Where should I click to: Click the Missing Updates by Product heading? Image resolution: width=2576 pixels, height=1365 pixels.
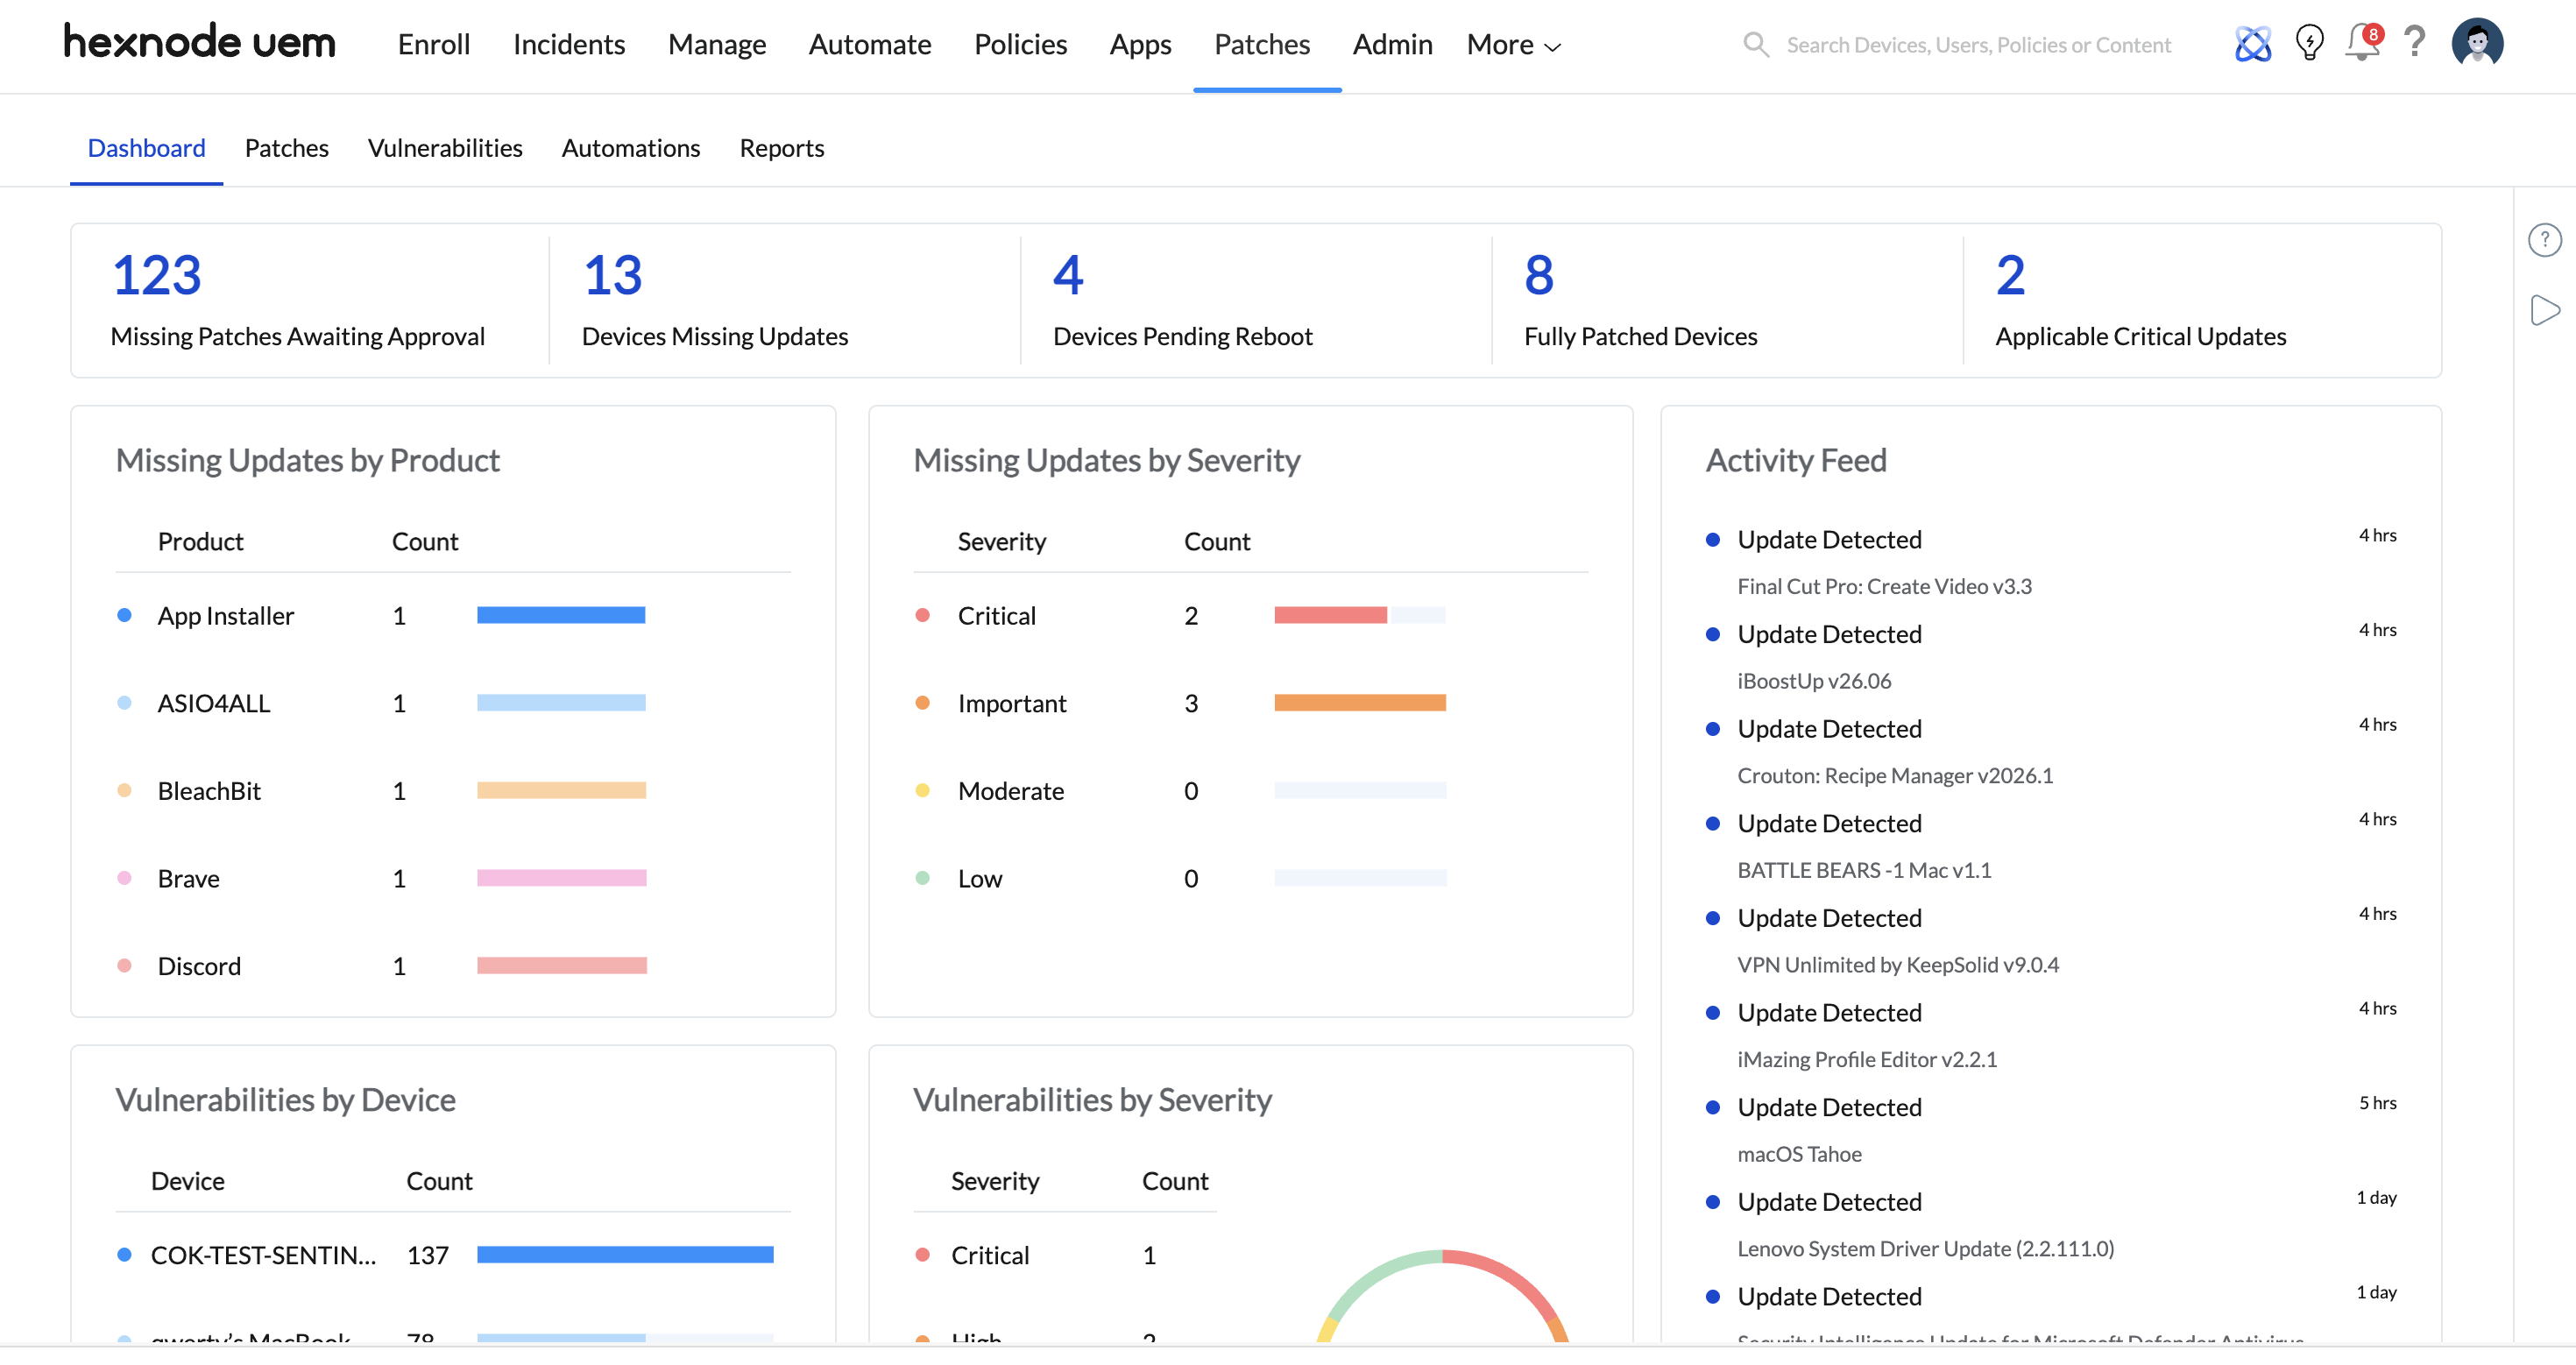(307, 460)
